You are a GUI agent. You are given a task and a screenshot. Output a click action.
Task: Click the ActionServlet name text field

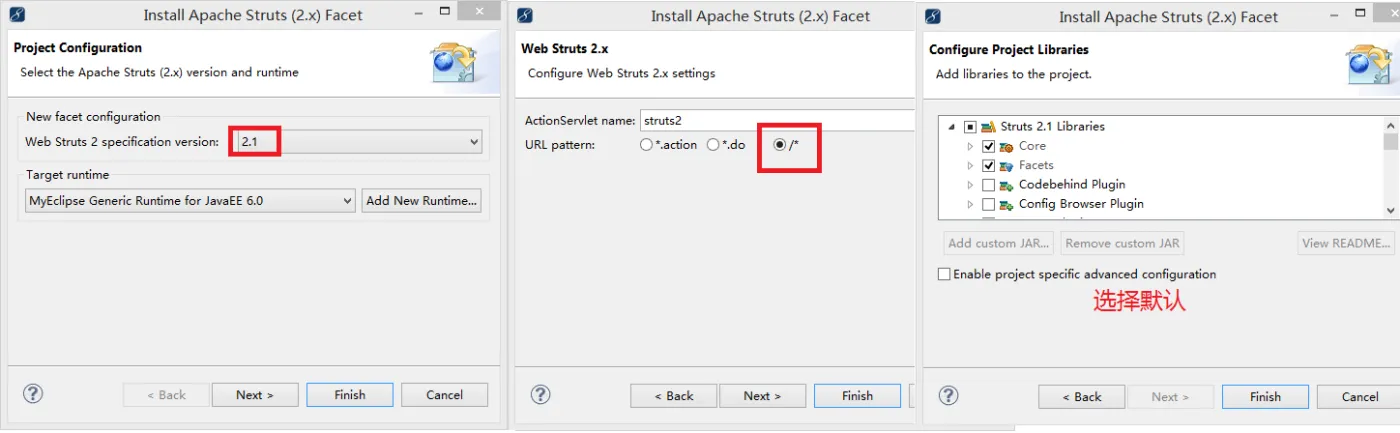[x=776, y=120]
